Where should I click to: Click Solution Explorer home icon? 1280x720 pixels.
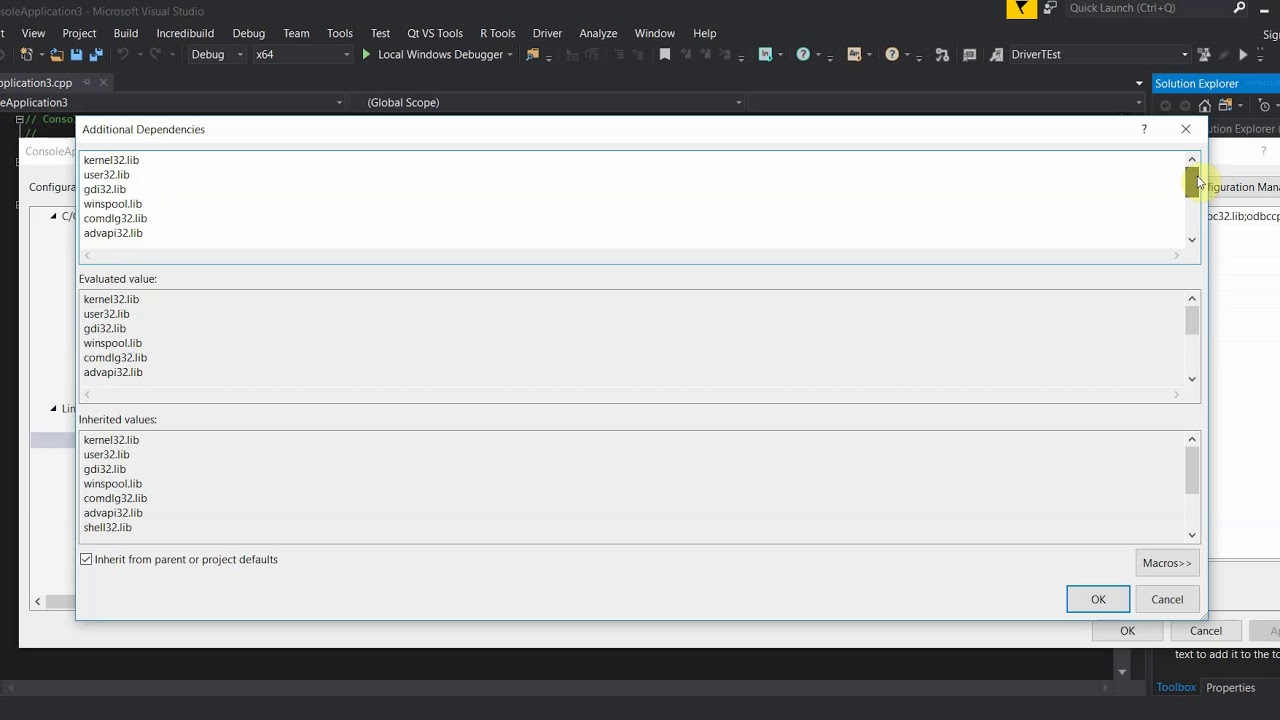click(x=1205, y=106)
